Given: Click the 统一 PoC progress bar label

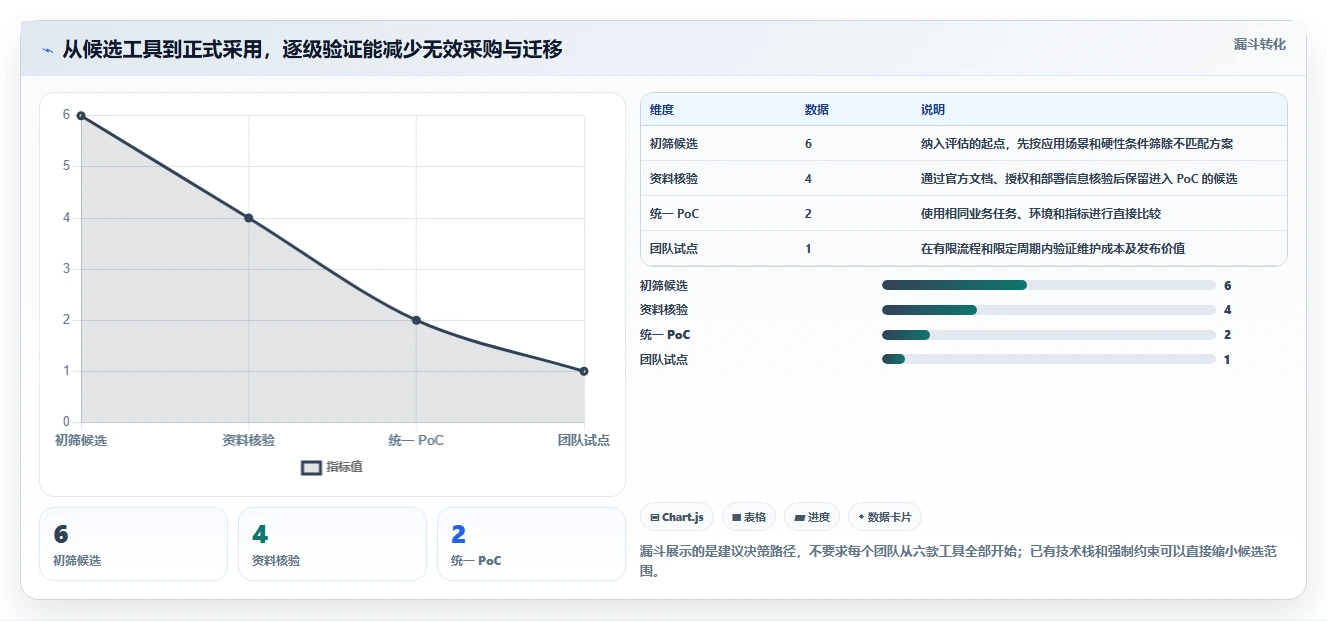Looking at the screenshot, I should [665, 335].
